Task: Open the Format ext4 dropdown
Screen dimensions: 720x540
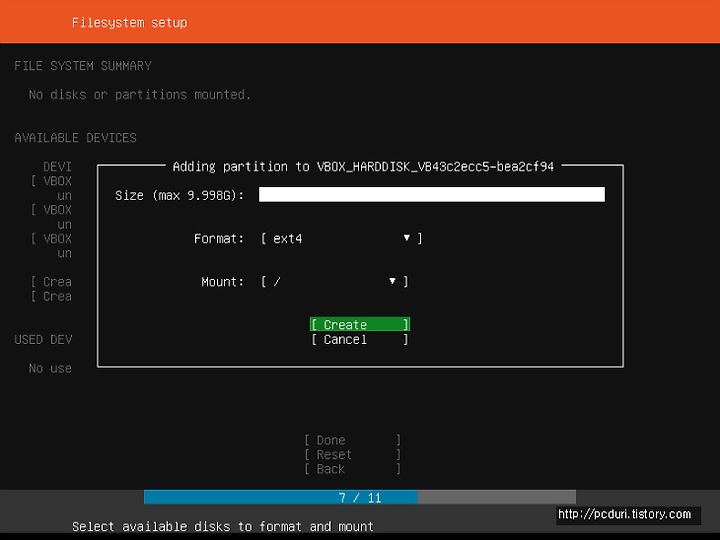Action: coord(342,238)
